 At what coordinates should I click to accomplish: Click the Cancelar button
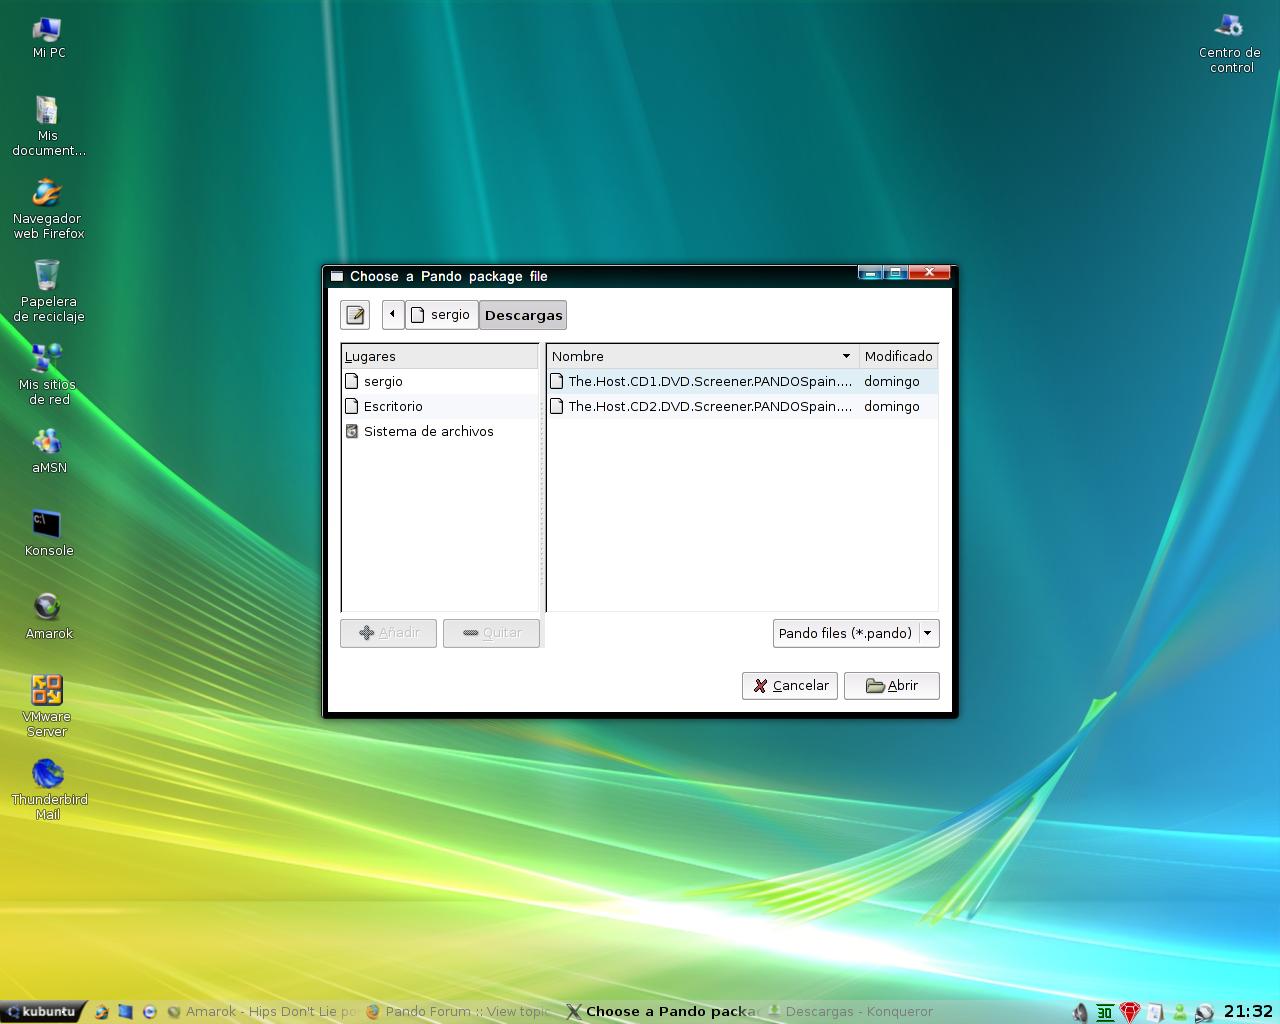coord(790,685)
